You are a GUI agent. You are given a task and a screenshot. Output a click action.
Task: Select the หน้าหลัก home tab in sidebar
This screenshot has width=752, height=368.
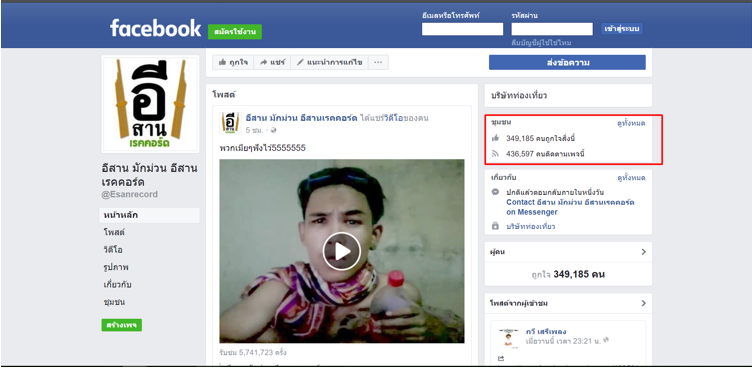(150, 215)
